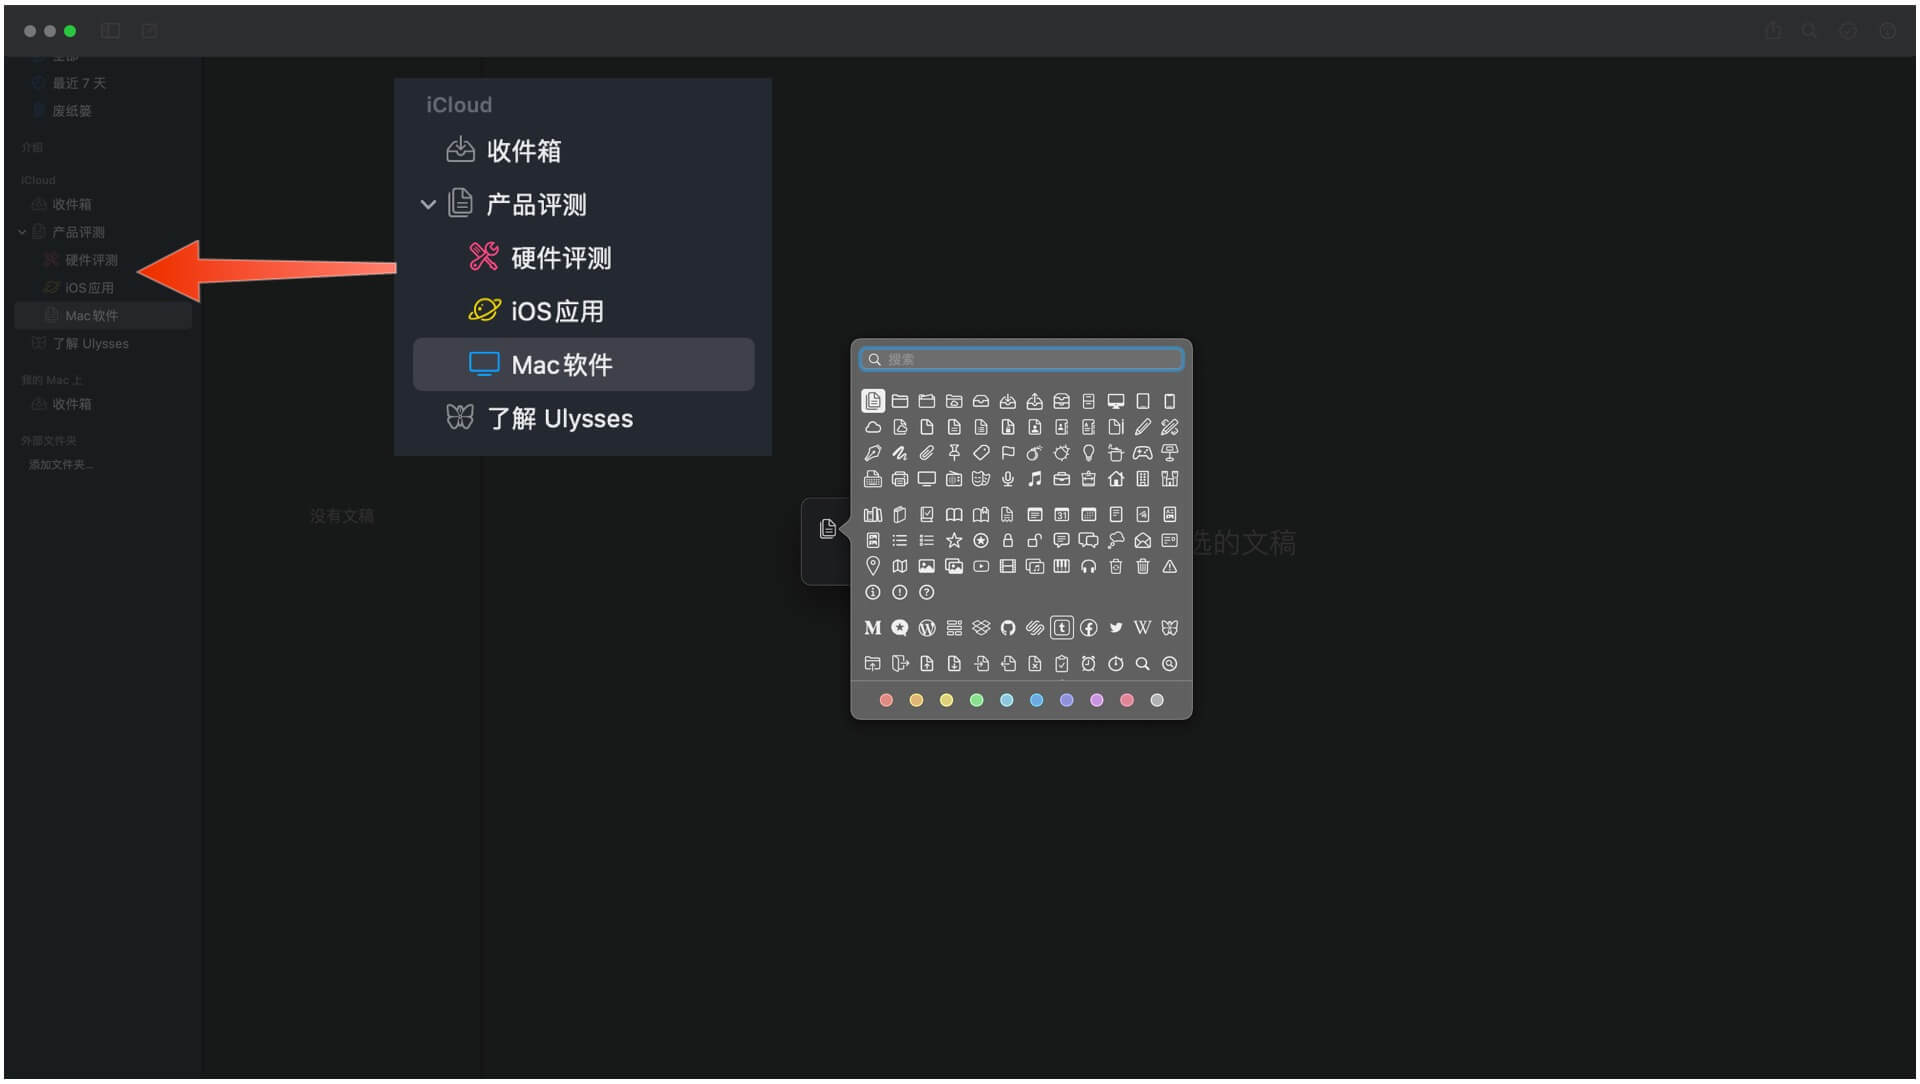Pick the cloud icon

[872, 427]
